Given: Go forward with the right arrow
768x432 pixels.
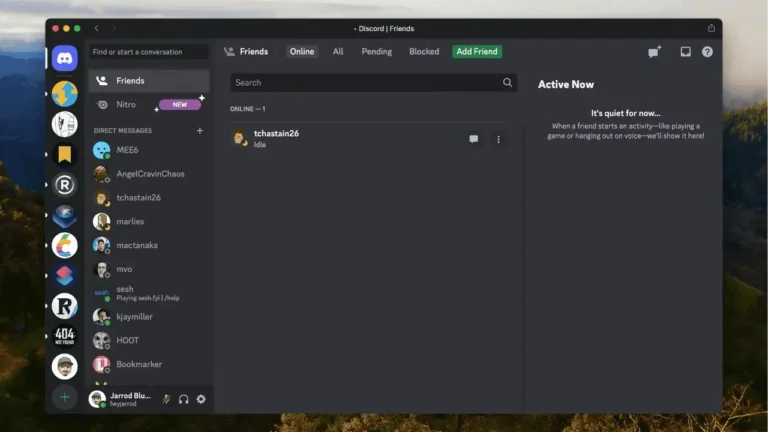Looking at the screenshot, I should click(x=114, y=28).
